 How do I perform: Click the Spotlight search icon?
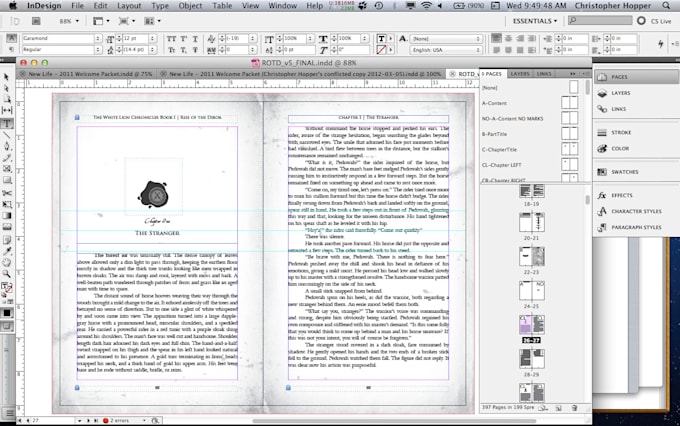point(666,6)
